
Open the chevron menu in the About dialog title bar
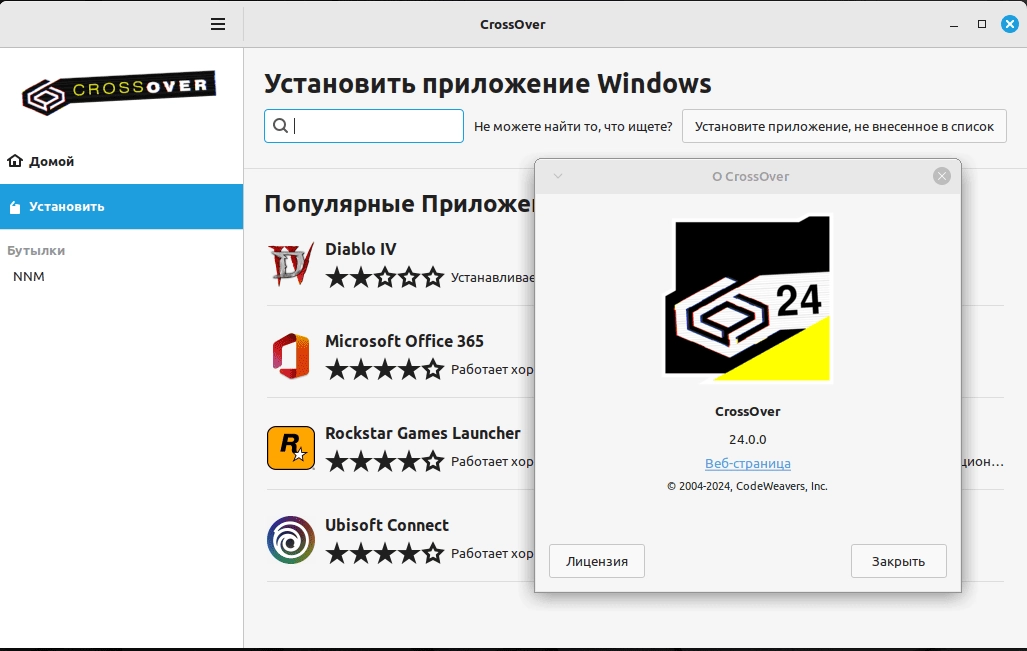558,176
